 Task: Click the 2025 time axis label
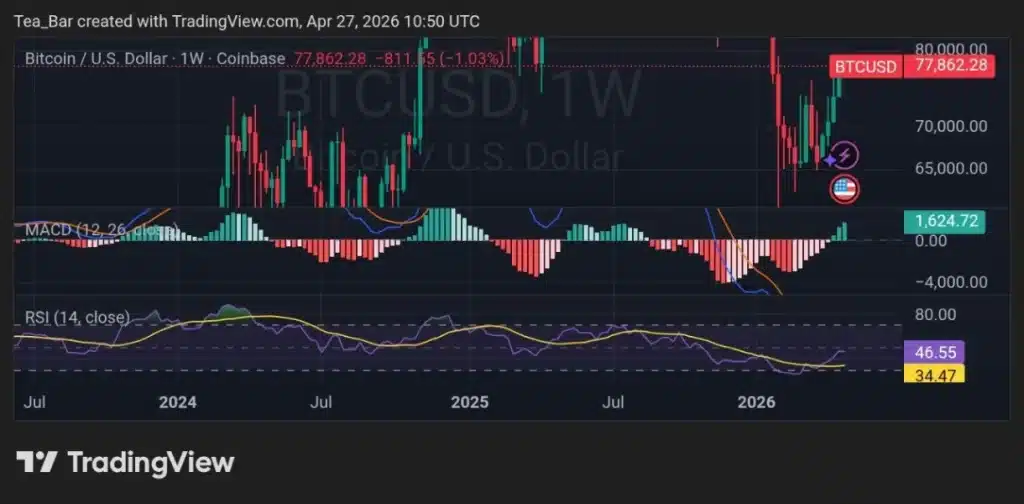point(470,402)
